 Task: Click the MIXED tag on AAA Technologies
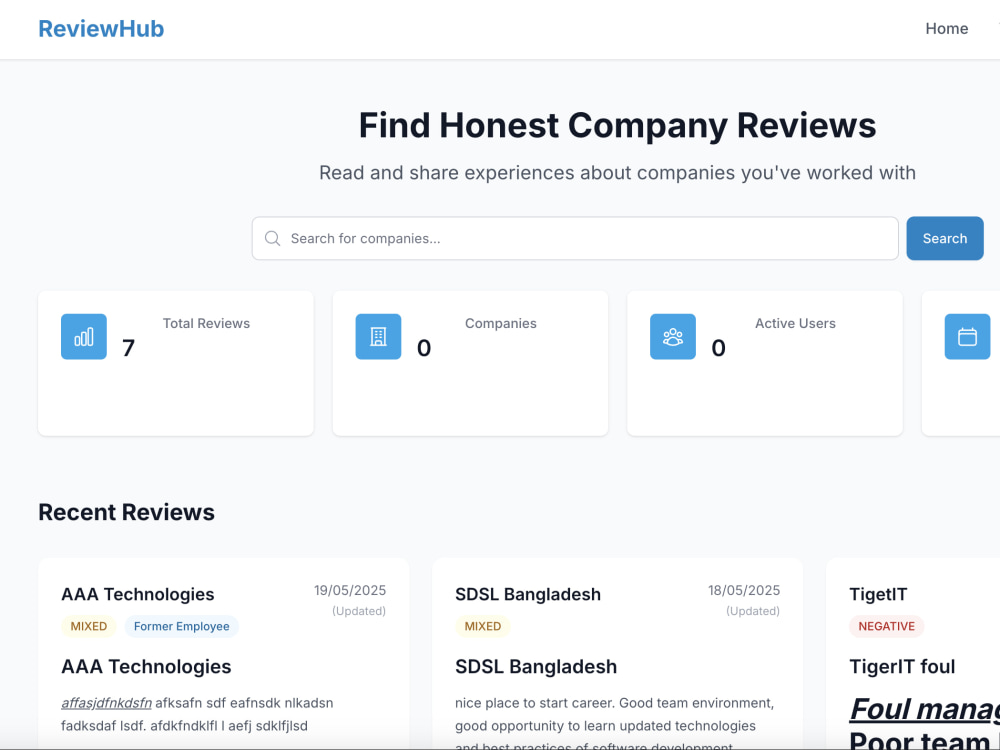[89, 626]
